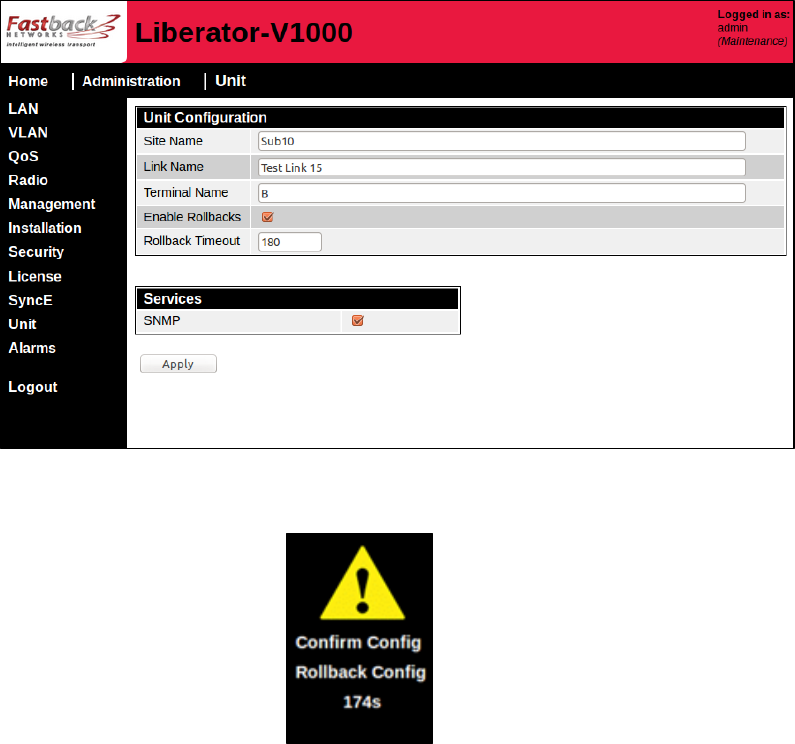
Task: Go to the Installation page
Action: [45, 228]
